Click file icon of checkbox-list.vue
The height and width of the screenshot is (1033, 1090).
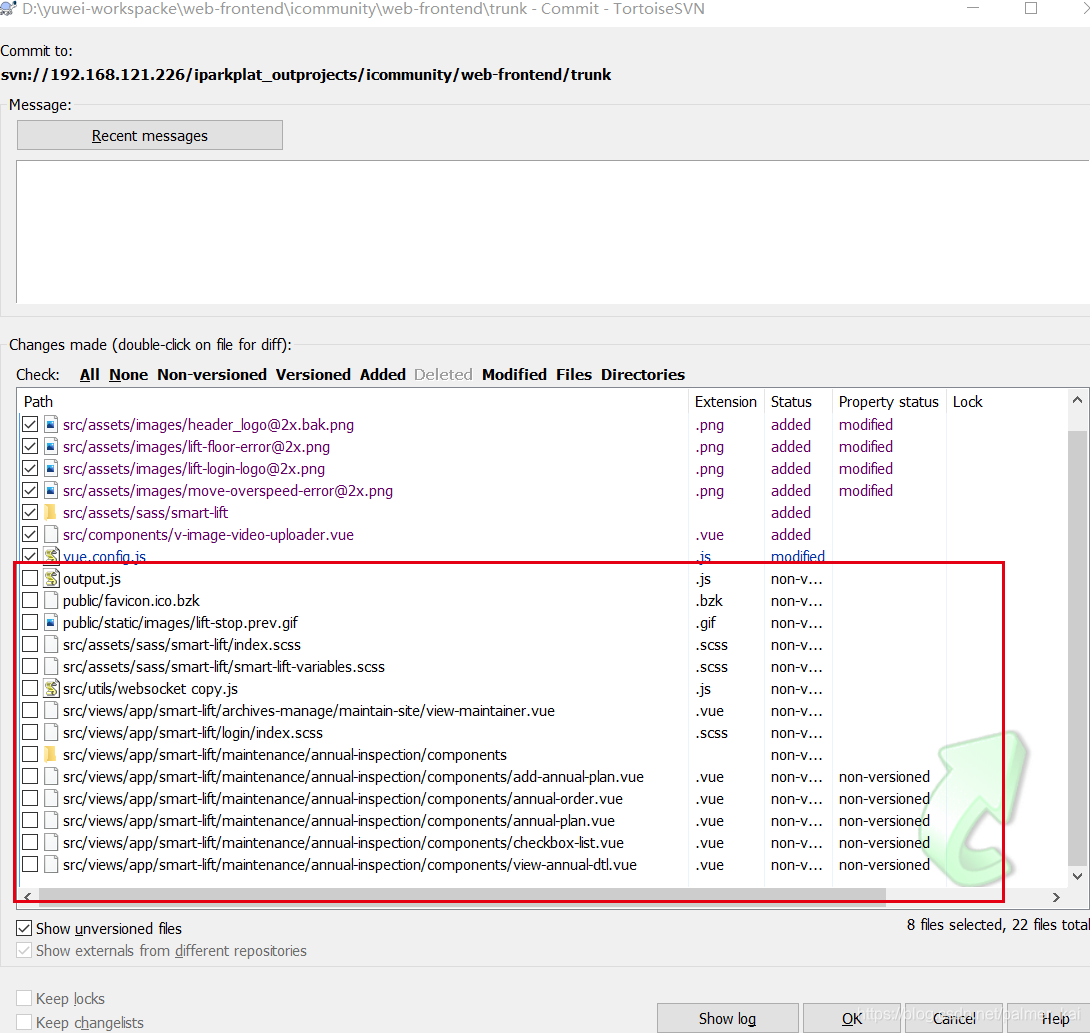tap(51, 843)
